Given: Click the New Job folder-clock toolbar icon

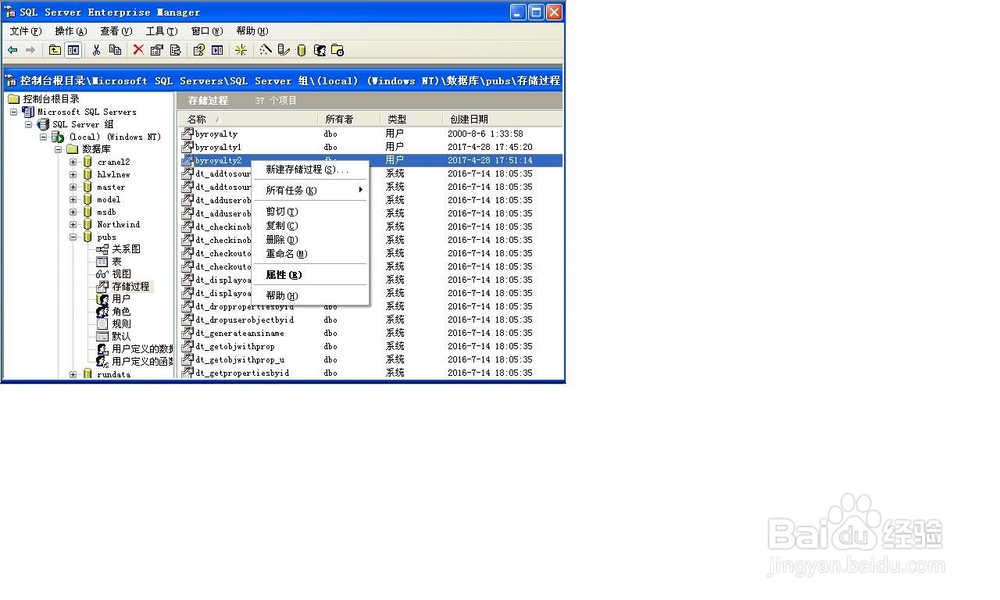Looking at the screenshot, I should (x=337, y=50).
